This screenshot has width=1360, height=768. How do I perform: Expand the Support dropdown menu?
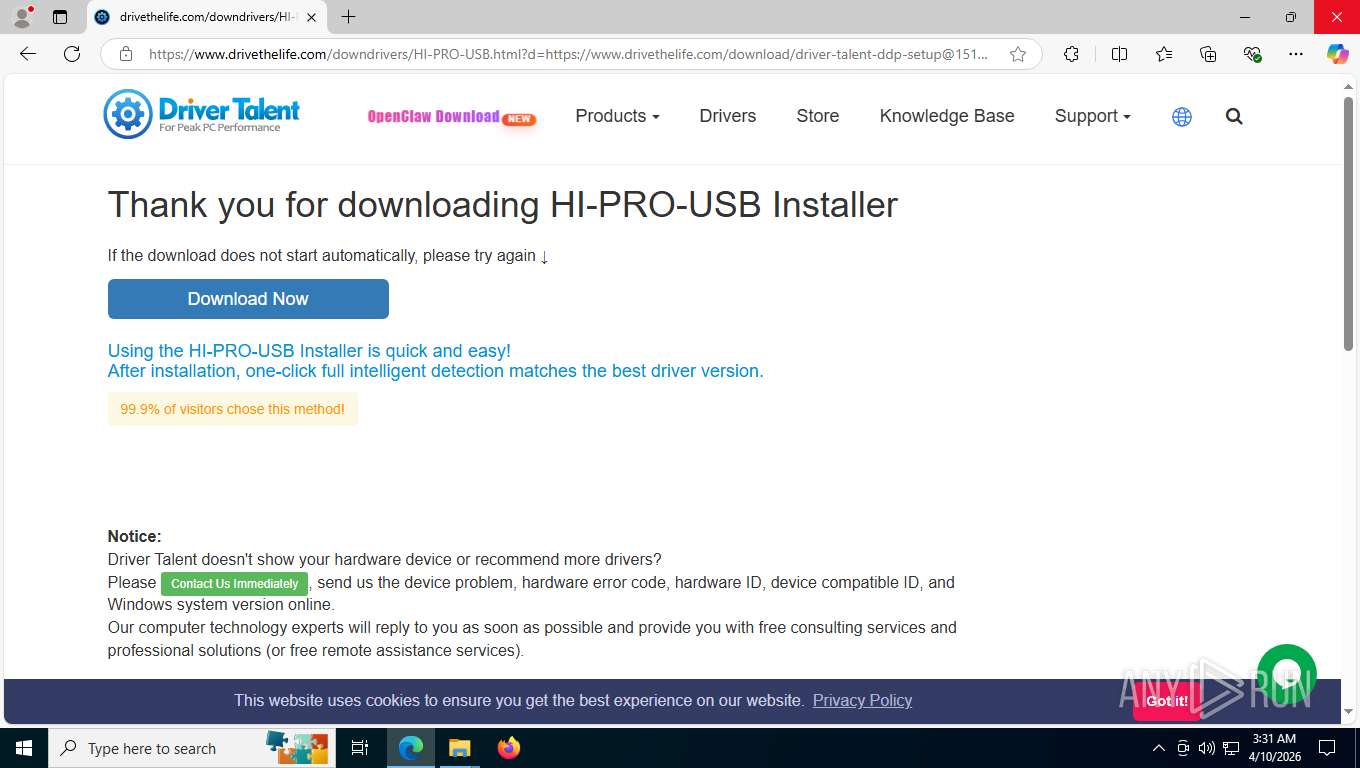pyautogui.click(x=1092, y=116)
